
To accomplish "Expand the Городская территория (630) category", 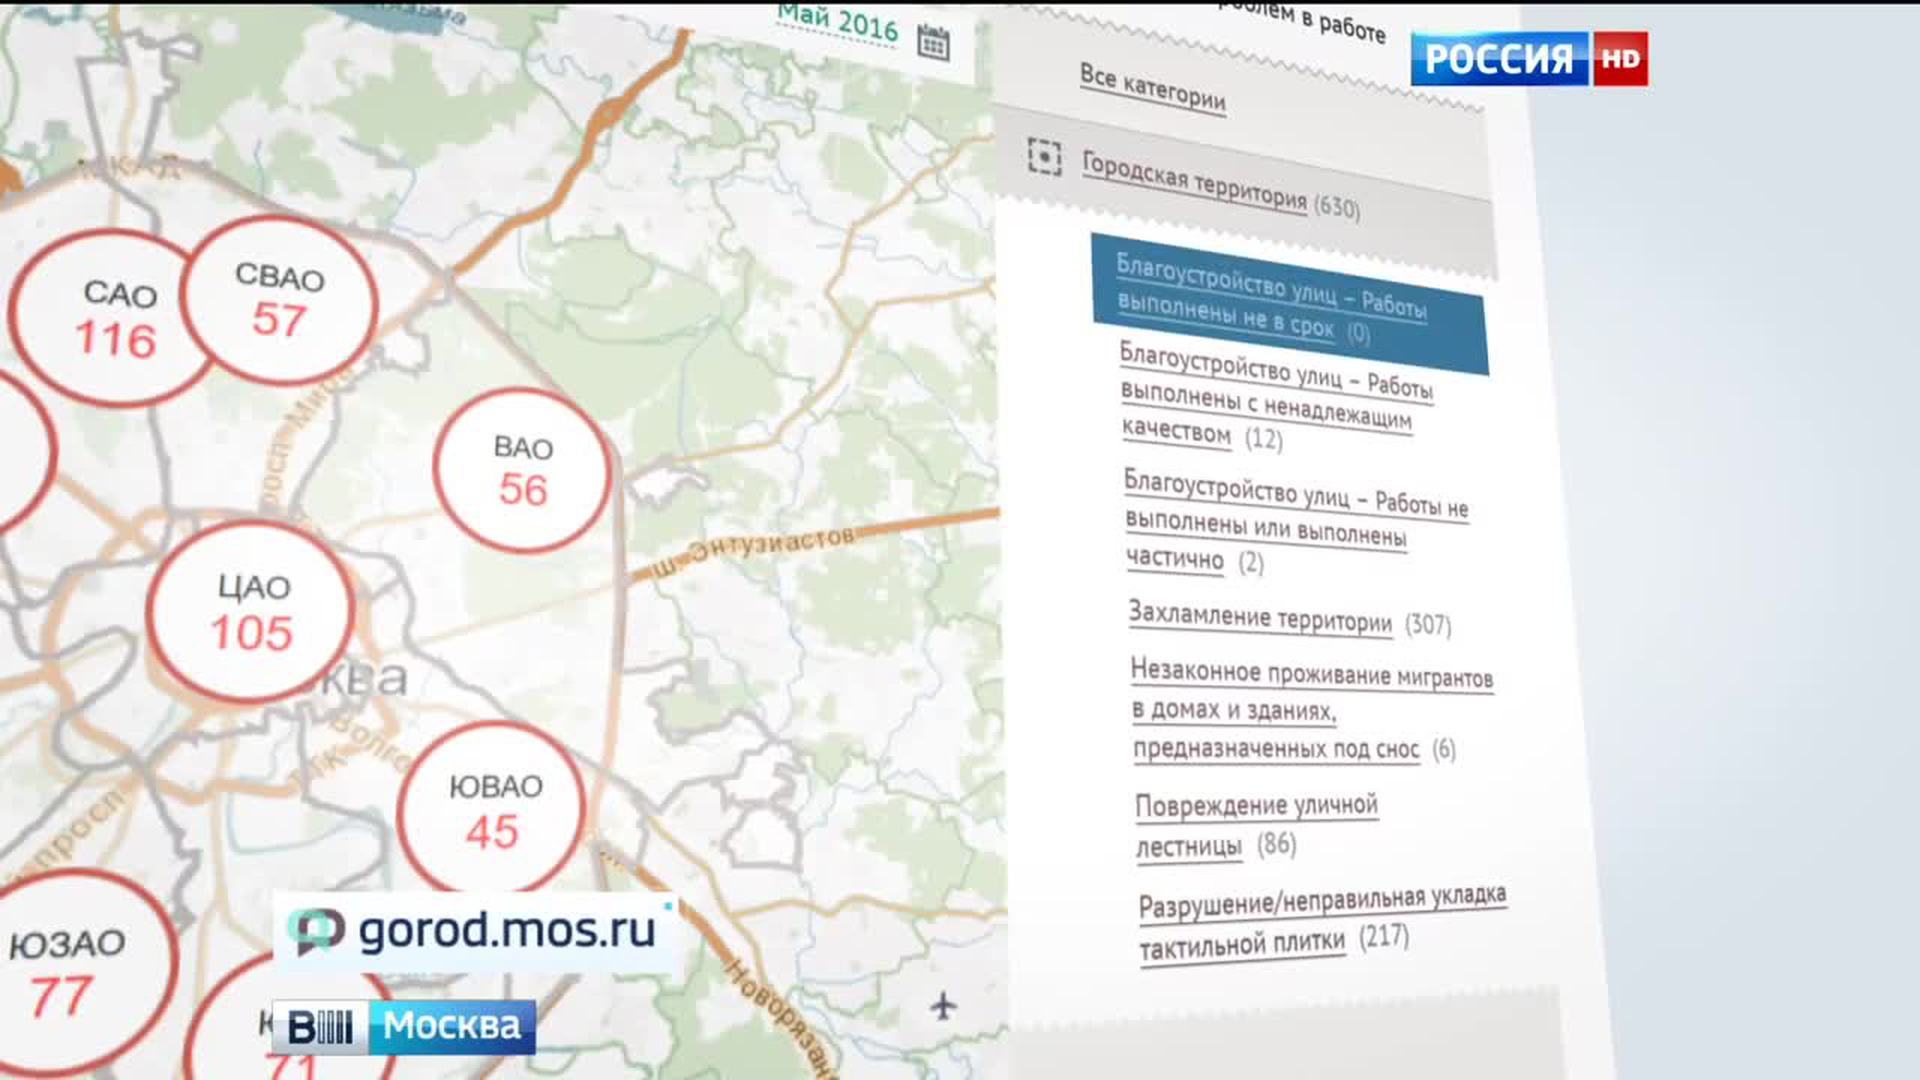I will coord(1221,186).
